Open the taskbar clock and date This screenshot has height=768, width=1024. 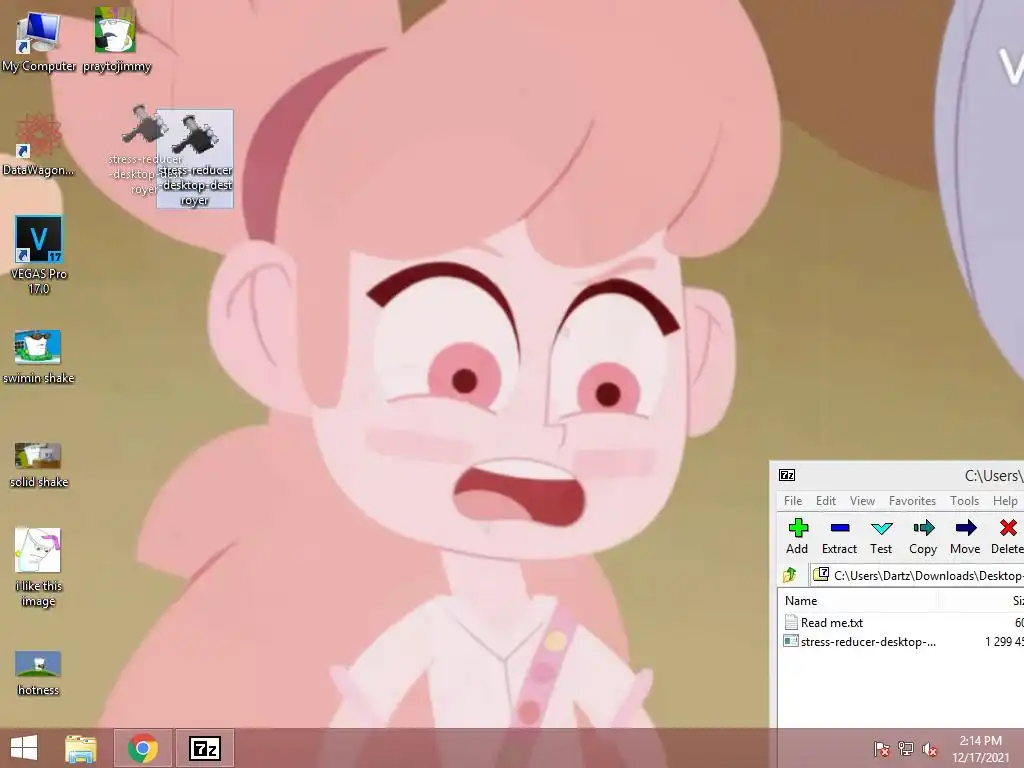[980, 748]
